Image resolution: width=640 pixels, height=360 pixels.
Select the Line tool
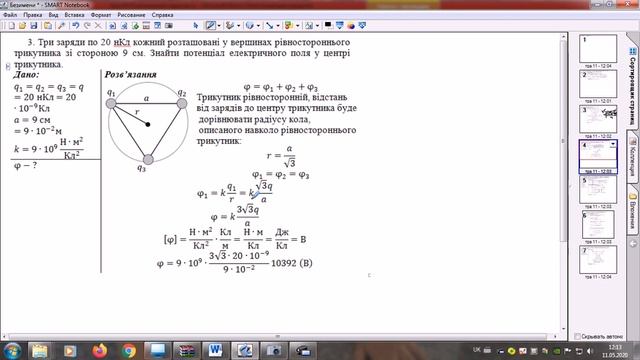pos(269,26)
